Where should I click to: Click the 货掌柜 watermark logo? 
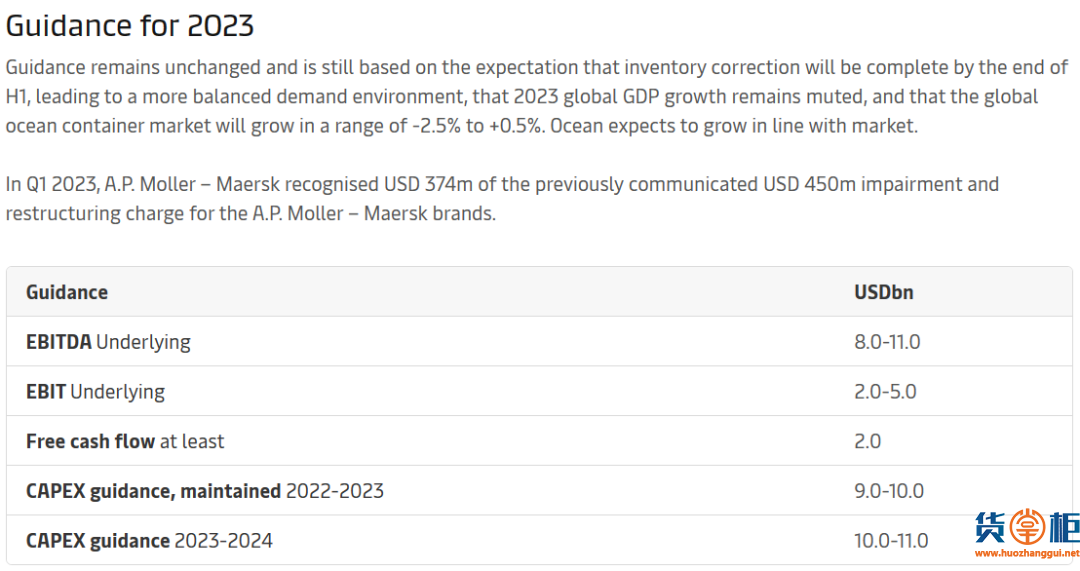tap(1026, 527)
